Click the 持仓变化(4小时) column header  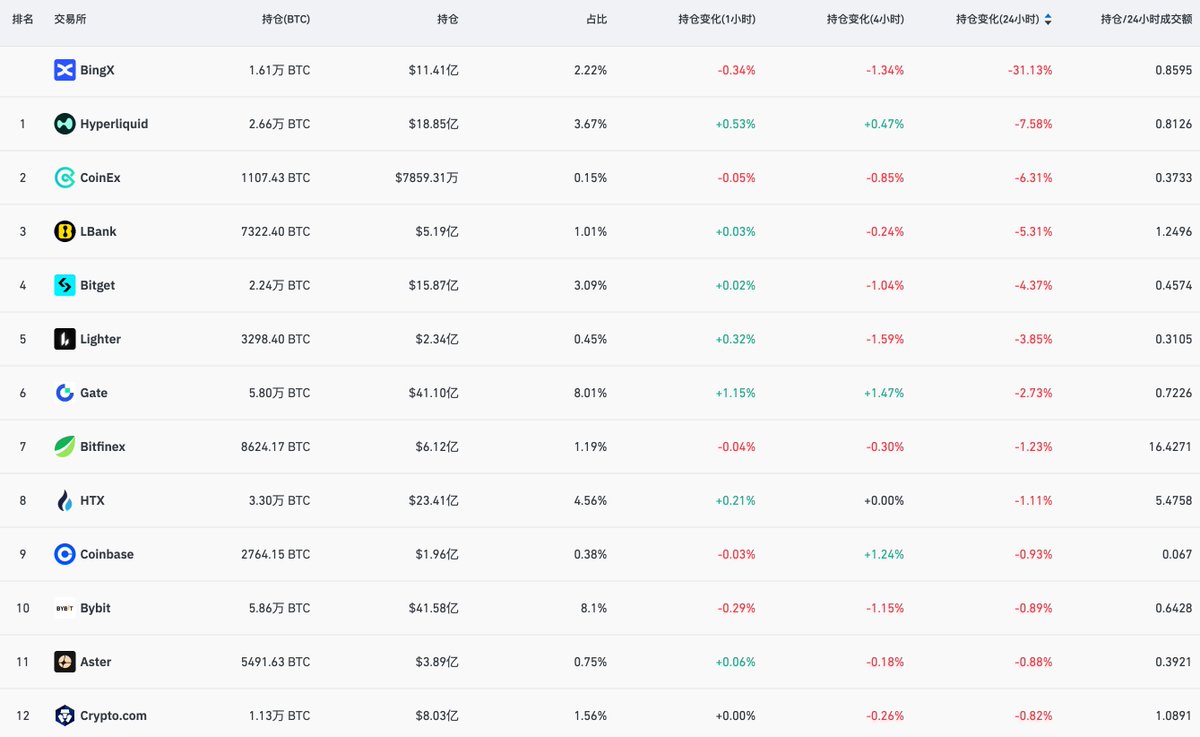[865, 19]
